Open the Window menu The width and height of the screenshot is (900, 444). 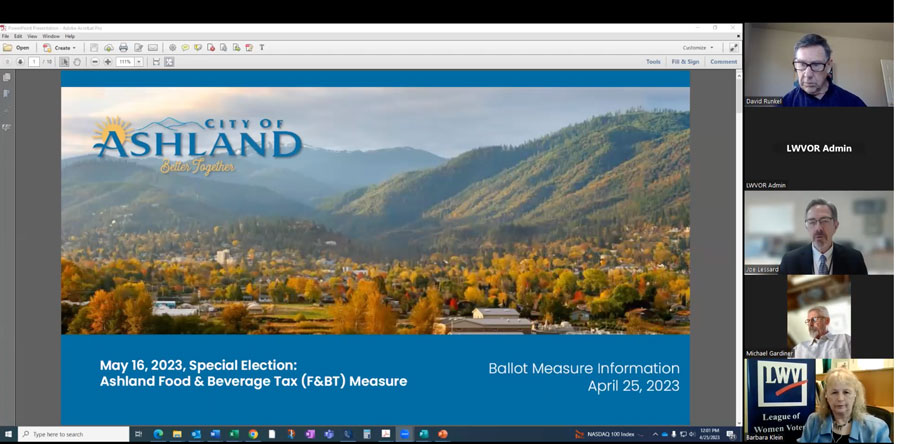point(51,36)
